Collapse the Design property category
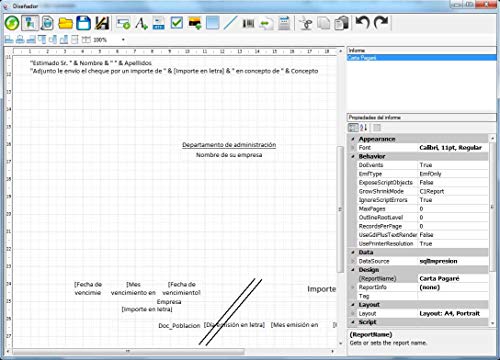Viewport: 500px width, 360px height. pyautogui.click(x=353, y=270)
